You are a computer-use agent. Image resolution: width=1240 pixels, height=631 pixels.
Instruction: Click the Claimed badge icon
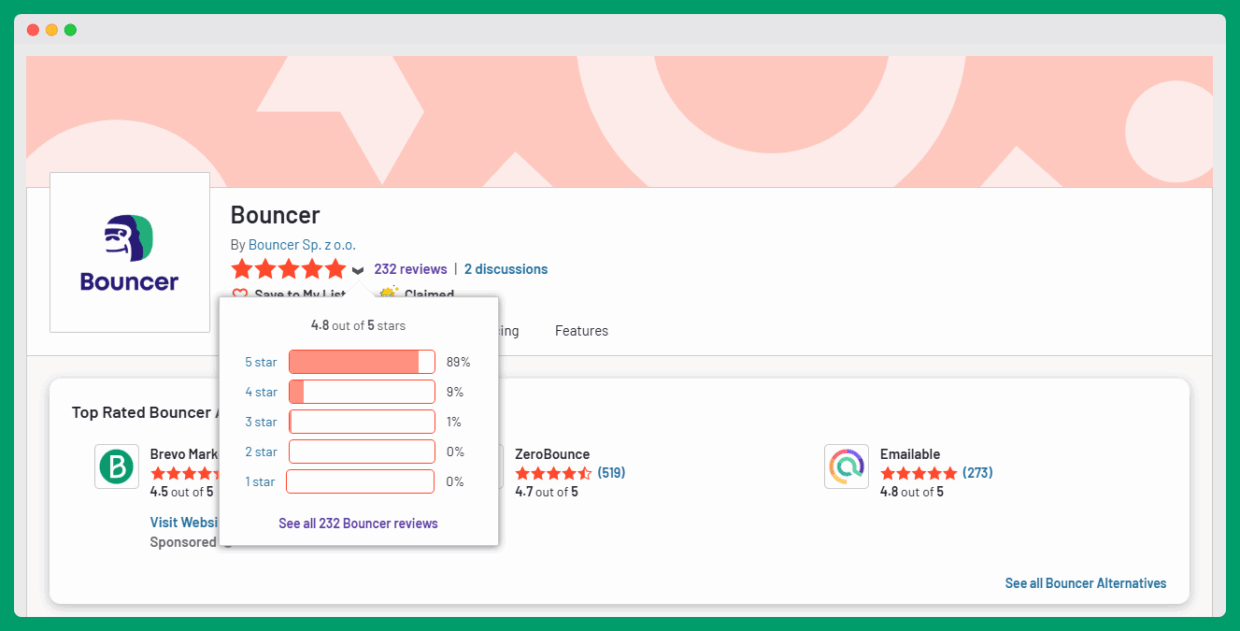coord(389,293)
